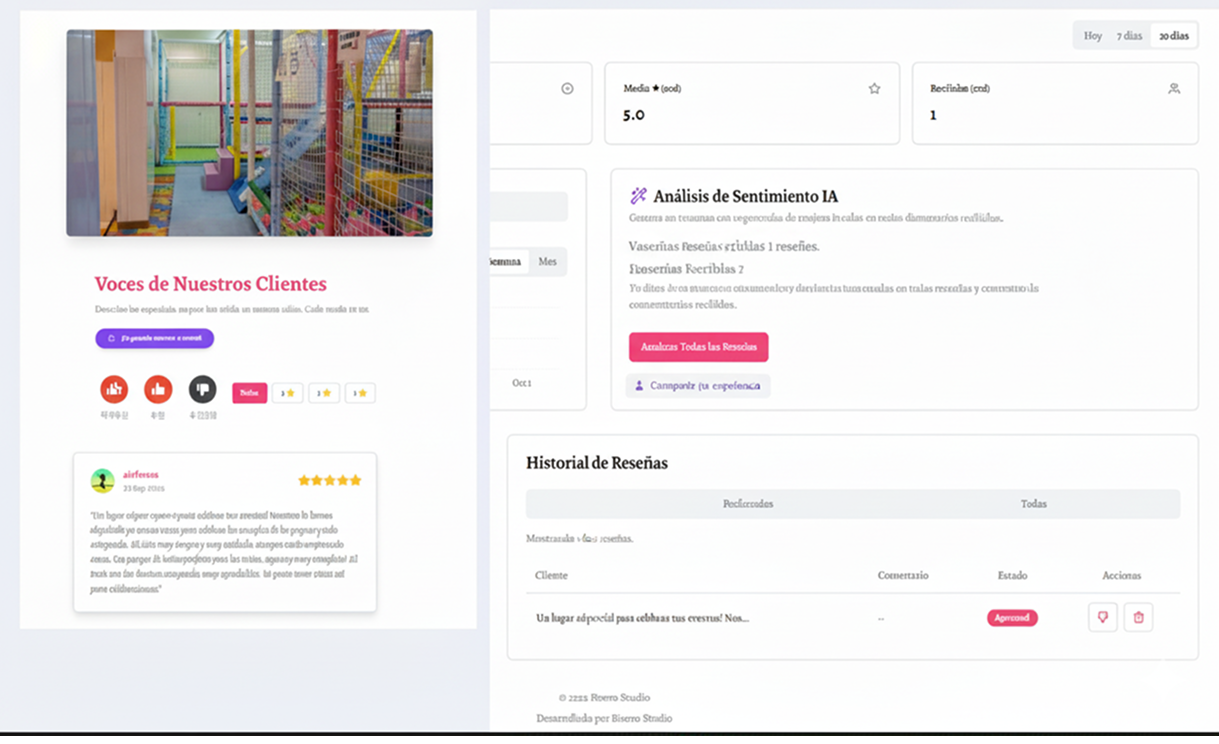Image resolution: width=1219 pixels, height=744 pixels.
Task: Click the circular icon in the cut-off stats card
Action: 567,89
